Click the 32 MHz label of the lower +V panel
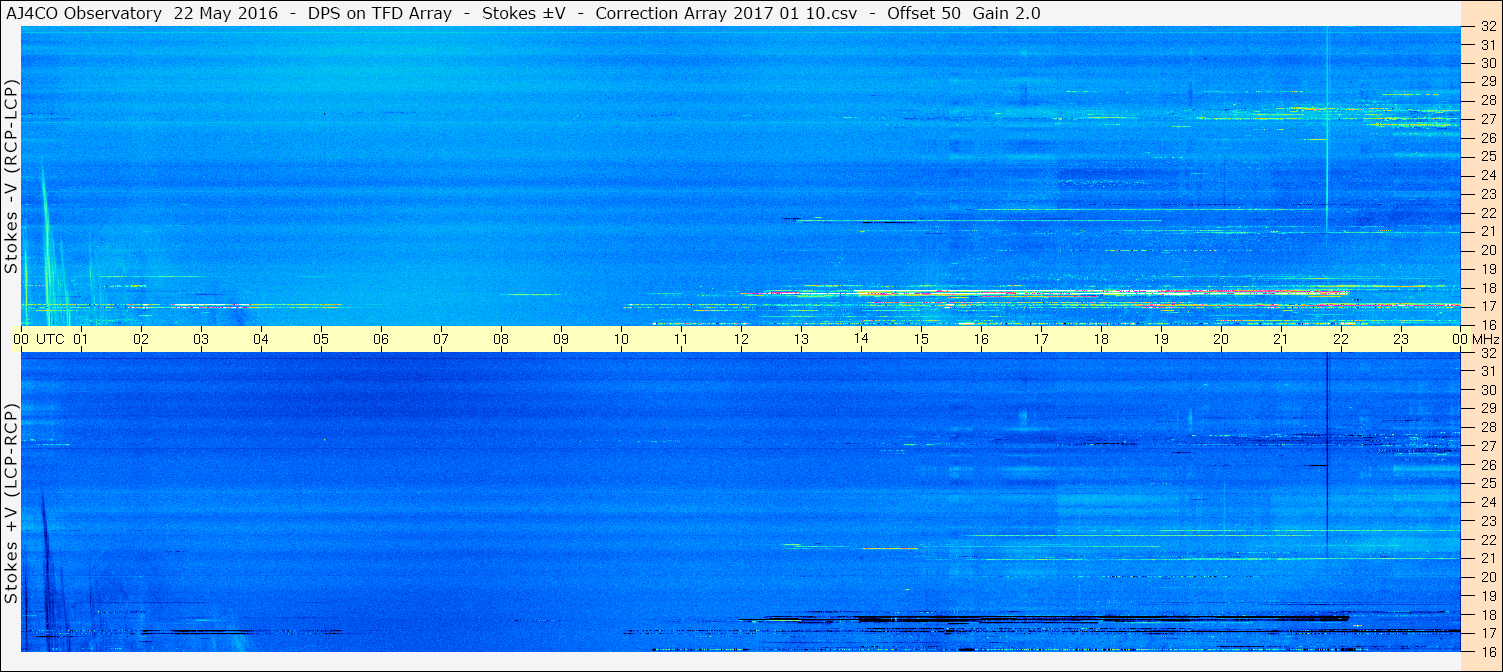The width and height of the screenshot is (1503, 672). click(1487, 353)
